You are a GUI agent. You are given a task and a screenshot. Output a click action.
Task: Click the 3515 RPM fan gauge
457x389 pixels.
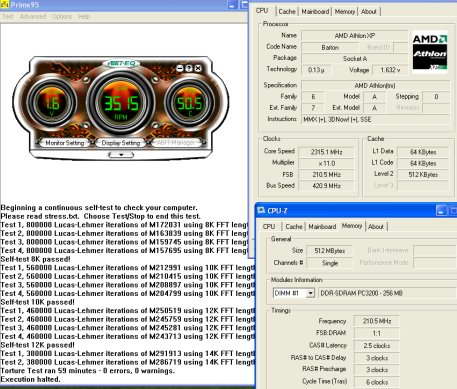click(121, 102)
